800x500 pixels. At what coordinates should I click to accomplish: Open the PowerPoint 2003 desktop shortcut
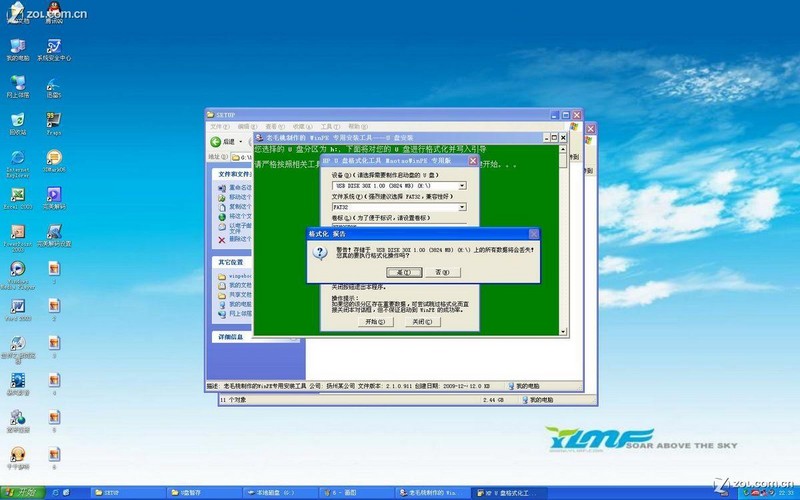click(x=17, y=238)
